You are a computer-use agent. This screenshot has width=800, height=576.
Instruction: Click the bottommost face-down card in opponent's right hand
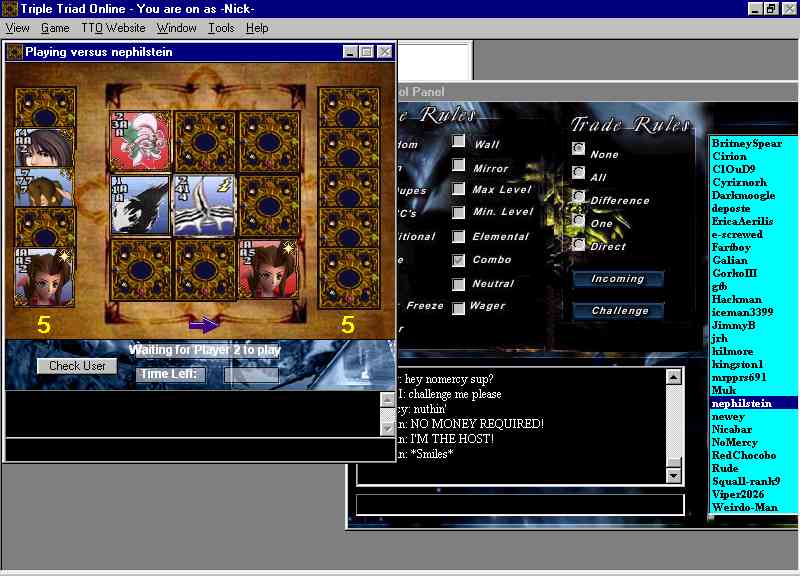[x=349, y=279]
